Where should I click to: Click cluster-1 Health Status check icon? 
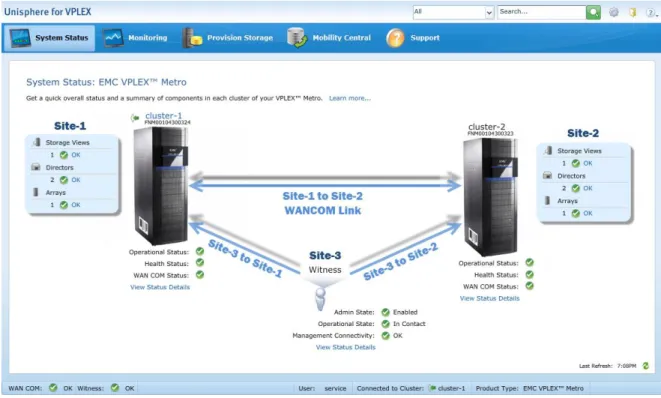(x=200, y=263)
